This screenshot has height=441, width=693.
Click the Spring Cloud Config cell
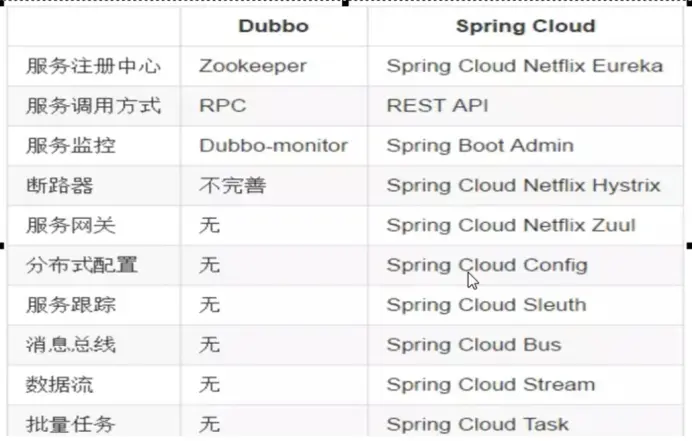coord(487,265)
